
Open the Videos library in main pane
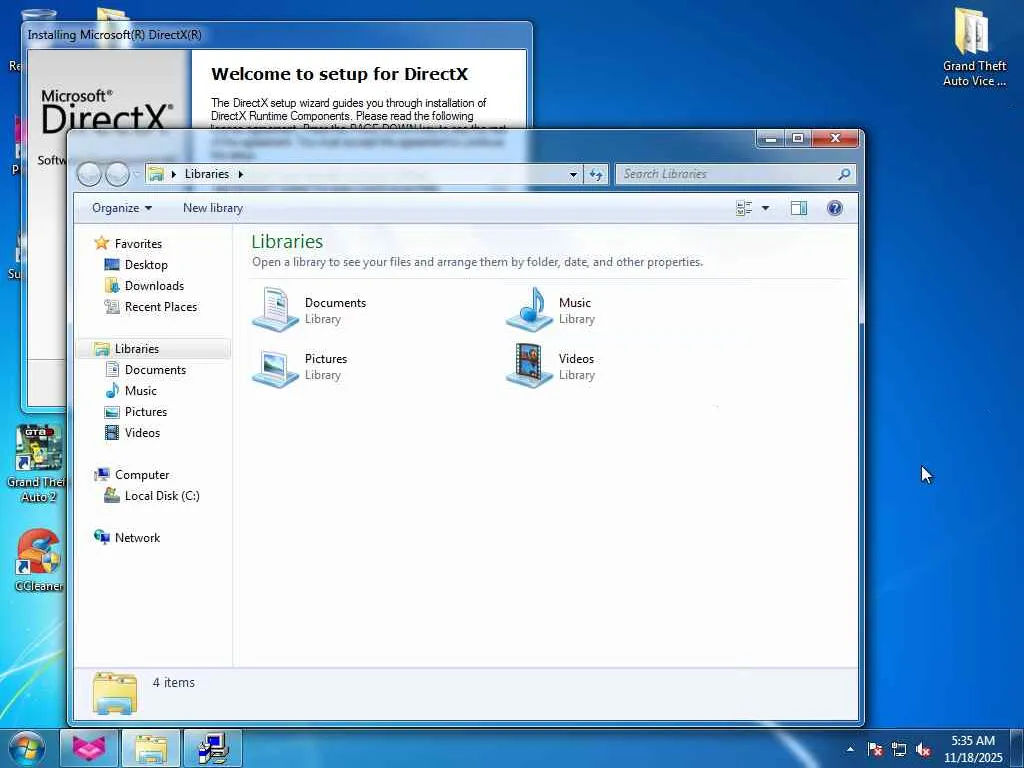551,366
